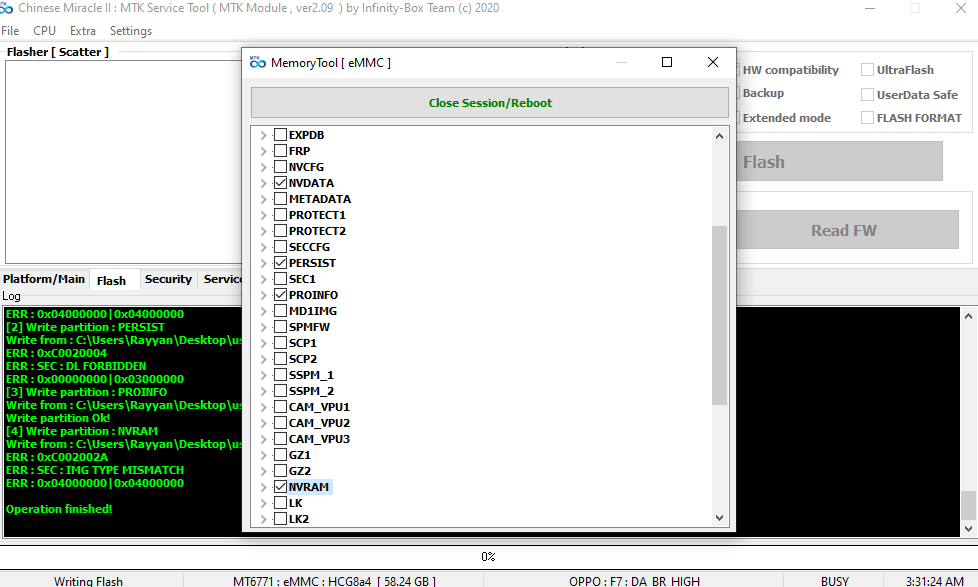
Task: Expand the SEC1 tree node
Action: click(x=263, y=279)
